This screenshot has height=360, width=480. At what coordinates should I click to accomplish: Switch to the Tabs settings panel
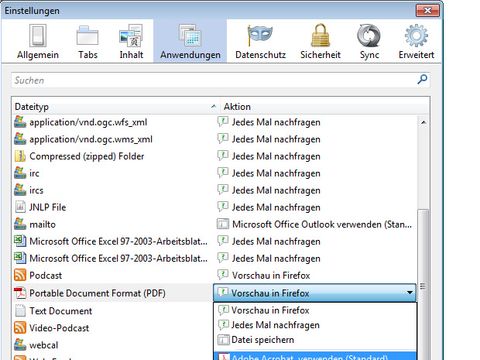point(88,42)
